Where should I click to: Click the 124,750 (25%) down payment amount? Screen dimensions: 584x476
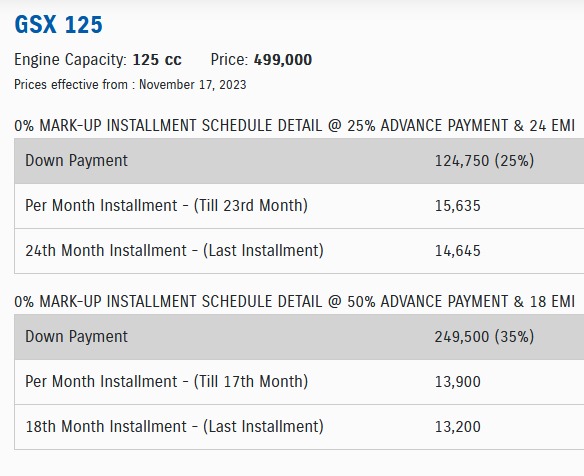point(484,161)
